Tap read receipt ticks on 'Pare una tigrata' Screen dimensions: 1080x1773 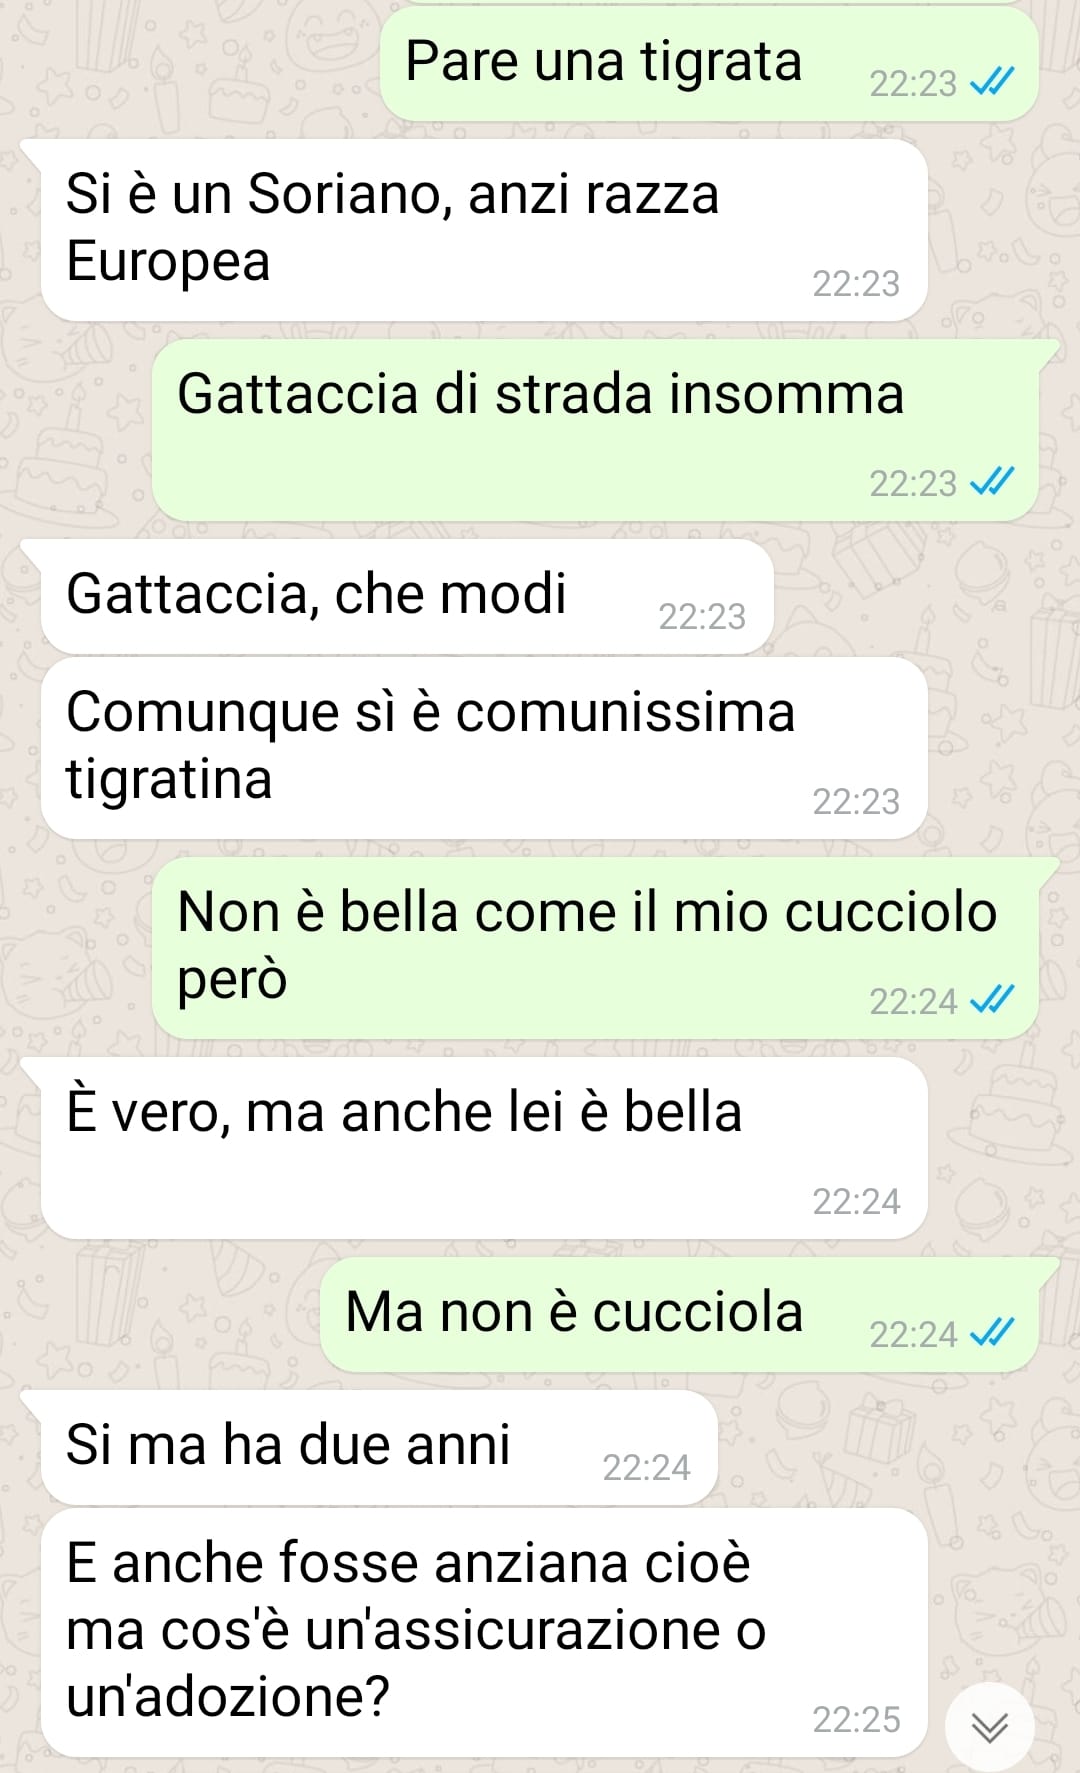tap(992, 82)
